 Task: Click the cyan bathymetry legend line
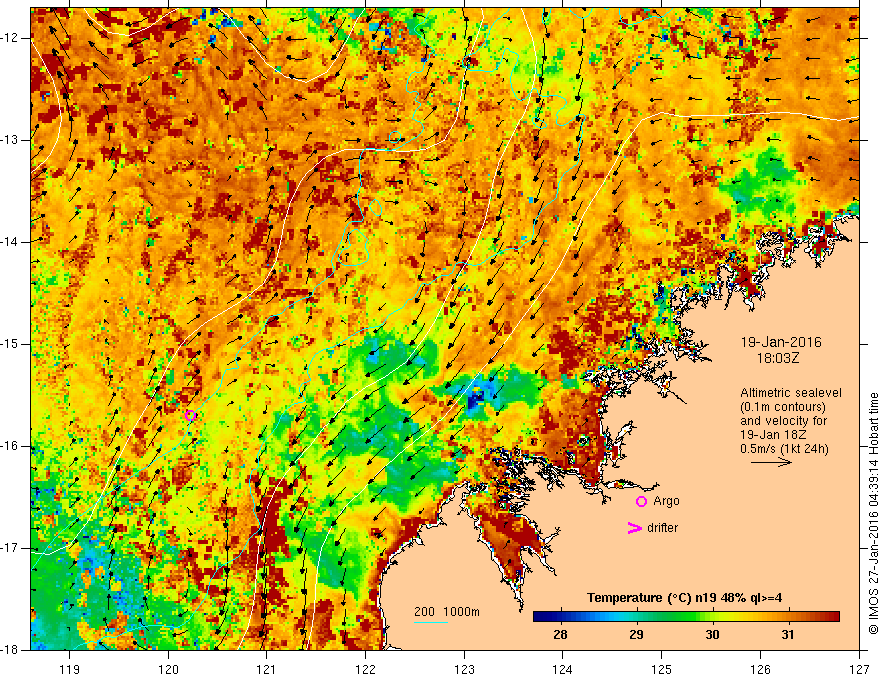(430, 622)
